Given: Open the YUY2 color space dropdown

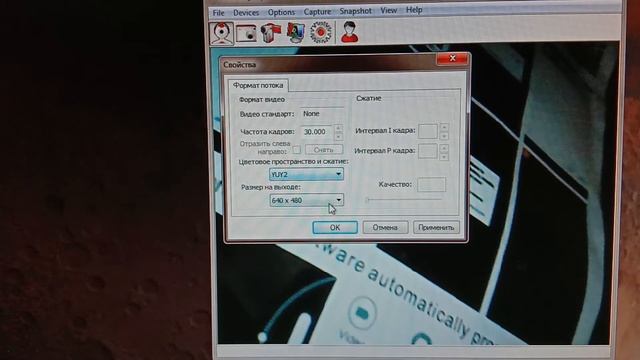Looking at the screenshot, I should pos(306,174).
